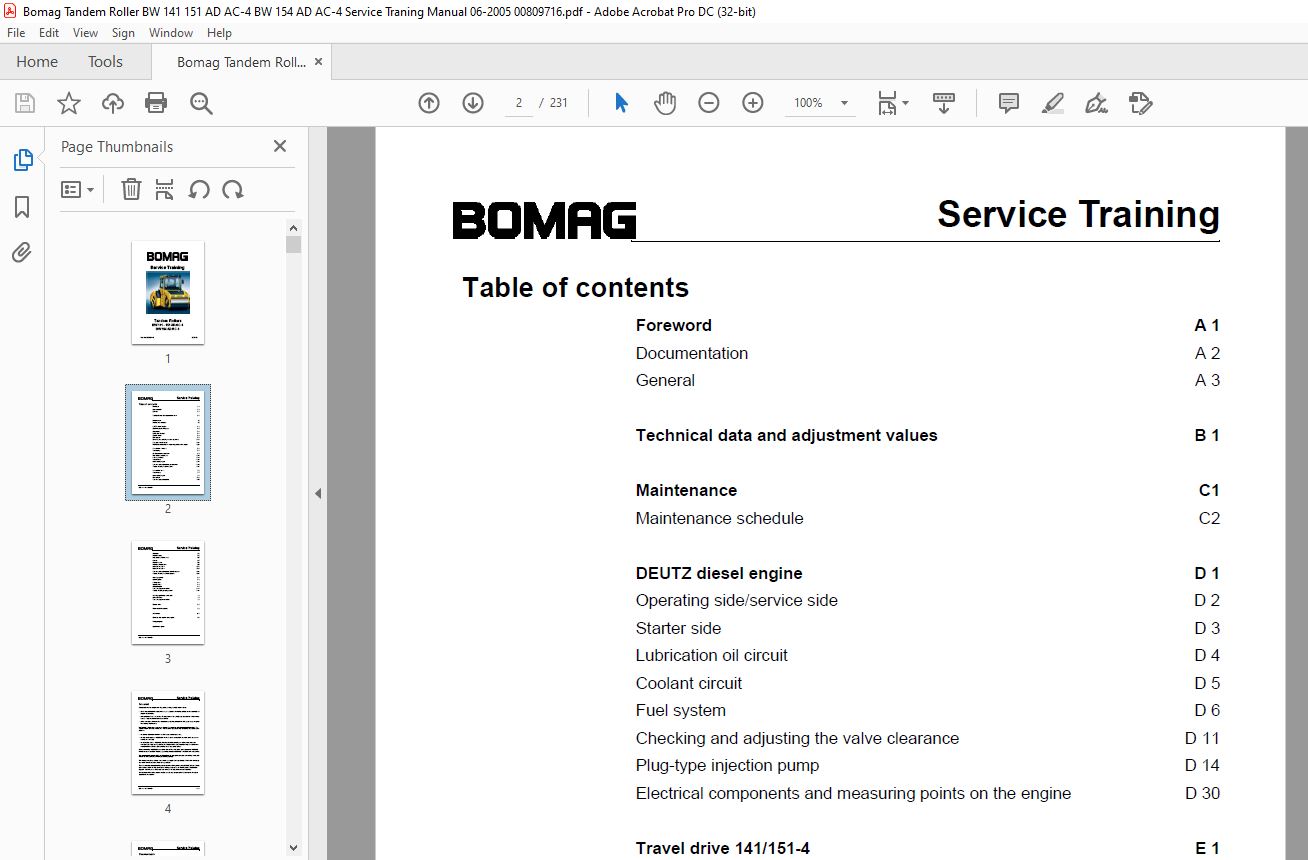Select page 4 thumbnail
The height and width of the screenshot is (860, 1308).
pyautogui.click(x=168, y=742)
